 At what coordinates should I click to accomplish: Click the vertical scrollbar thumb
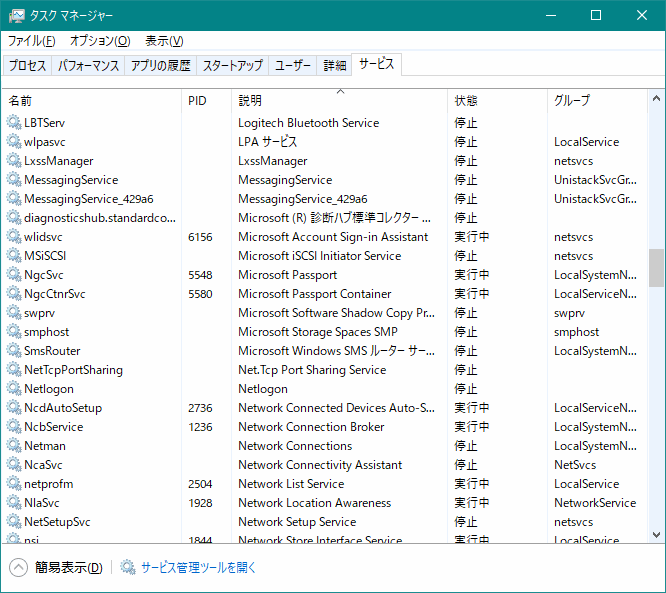tap(656, 268)
